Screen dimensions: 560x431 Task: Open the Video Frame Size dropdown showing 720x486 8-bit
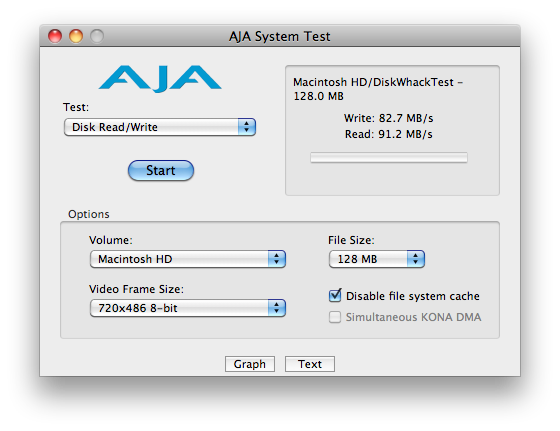click(188, 308)
